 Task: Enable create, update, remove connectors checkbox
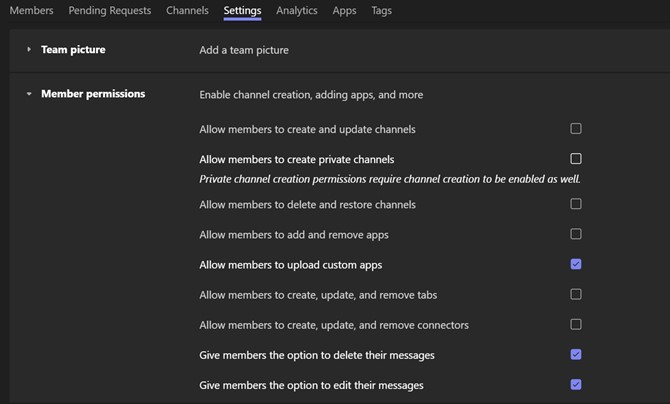(x=576, y=324)
